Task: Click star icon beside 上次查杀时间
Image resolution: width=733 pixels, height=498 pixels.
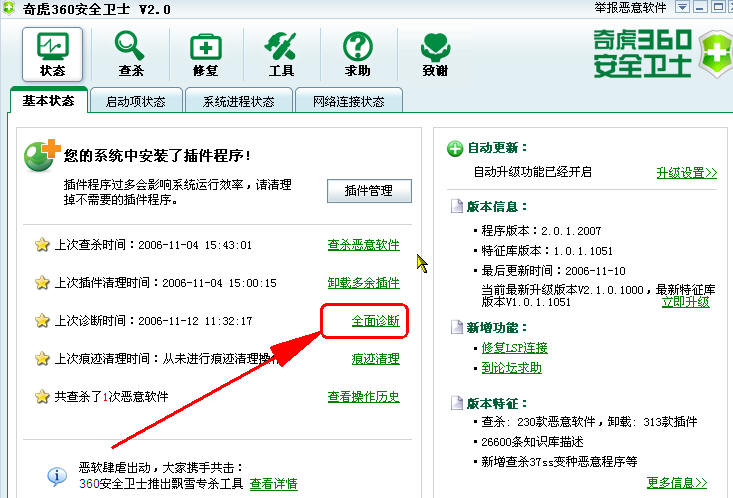Action: click(x=42, y=245)
